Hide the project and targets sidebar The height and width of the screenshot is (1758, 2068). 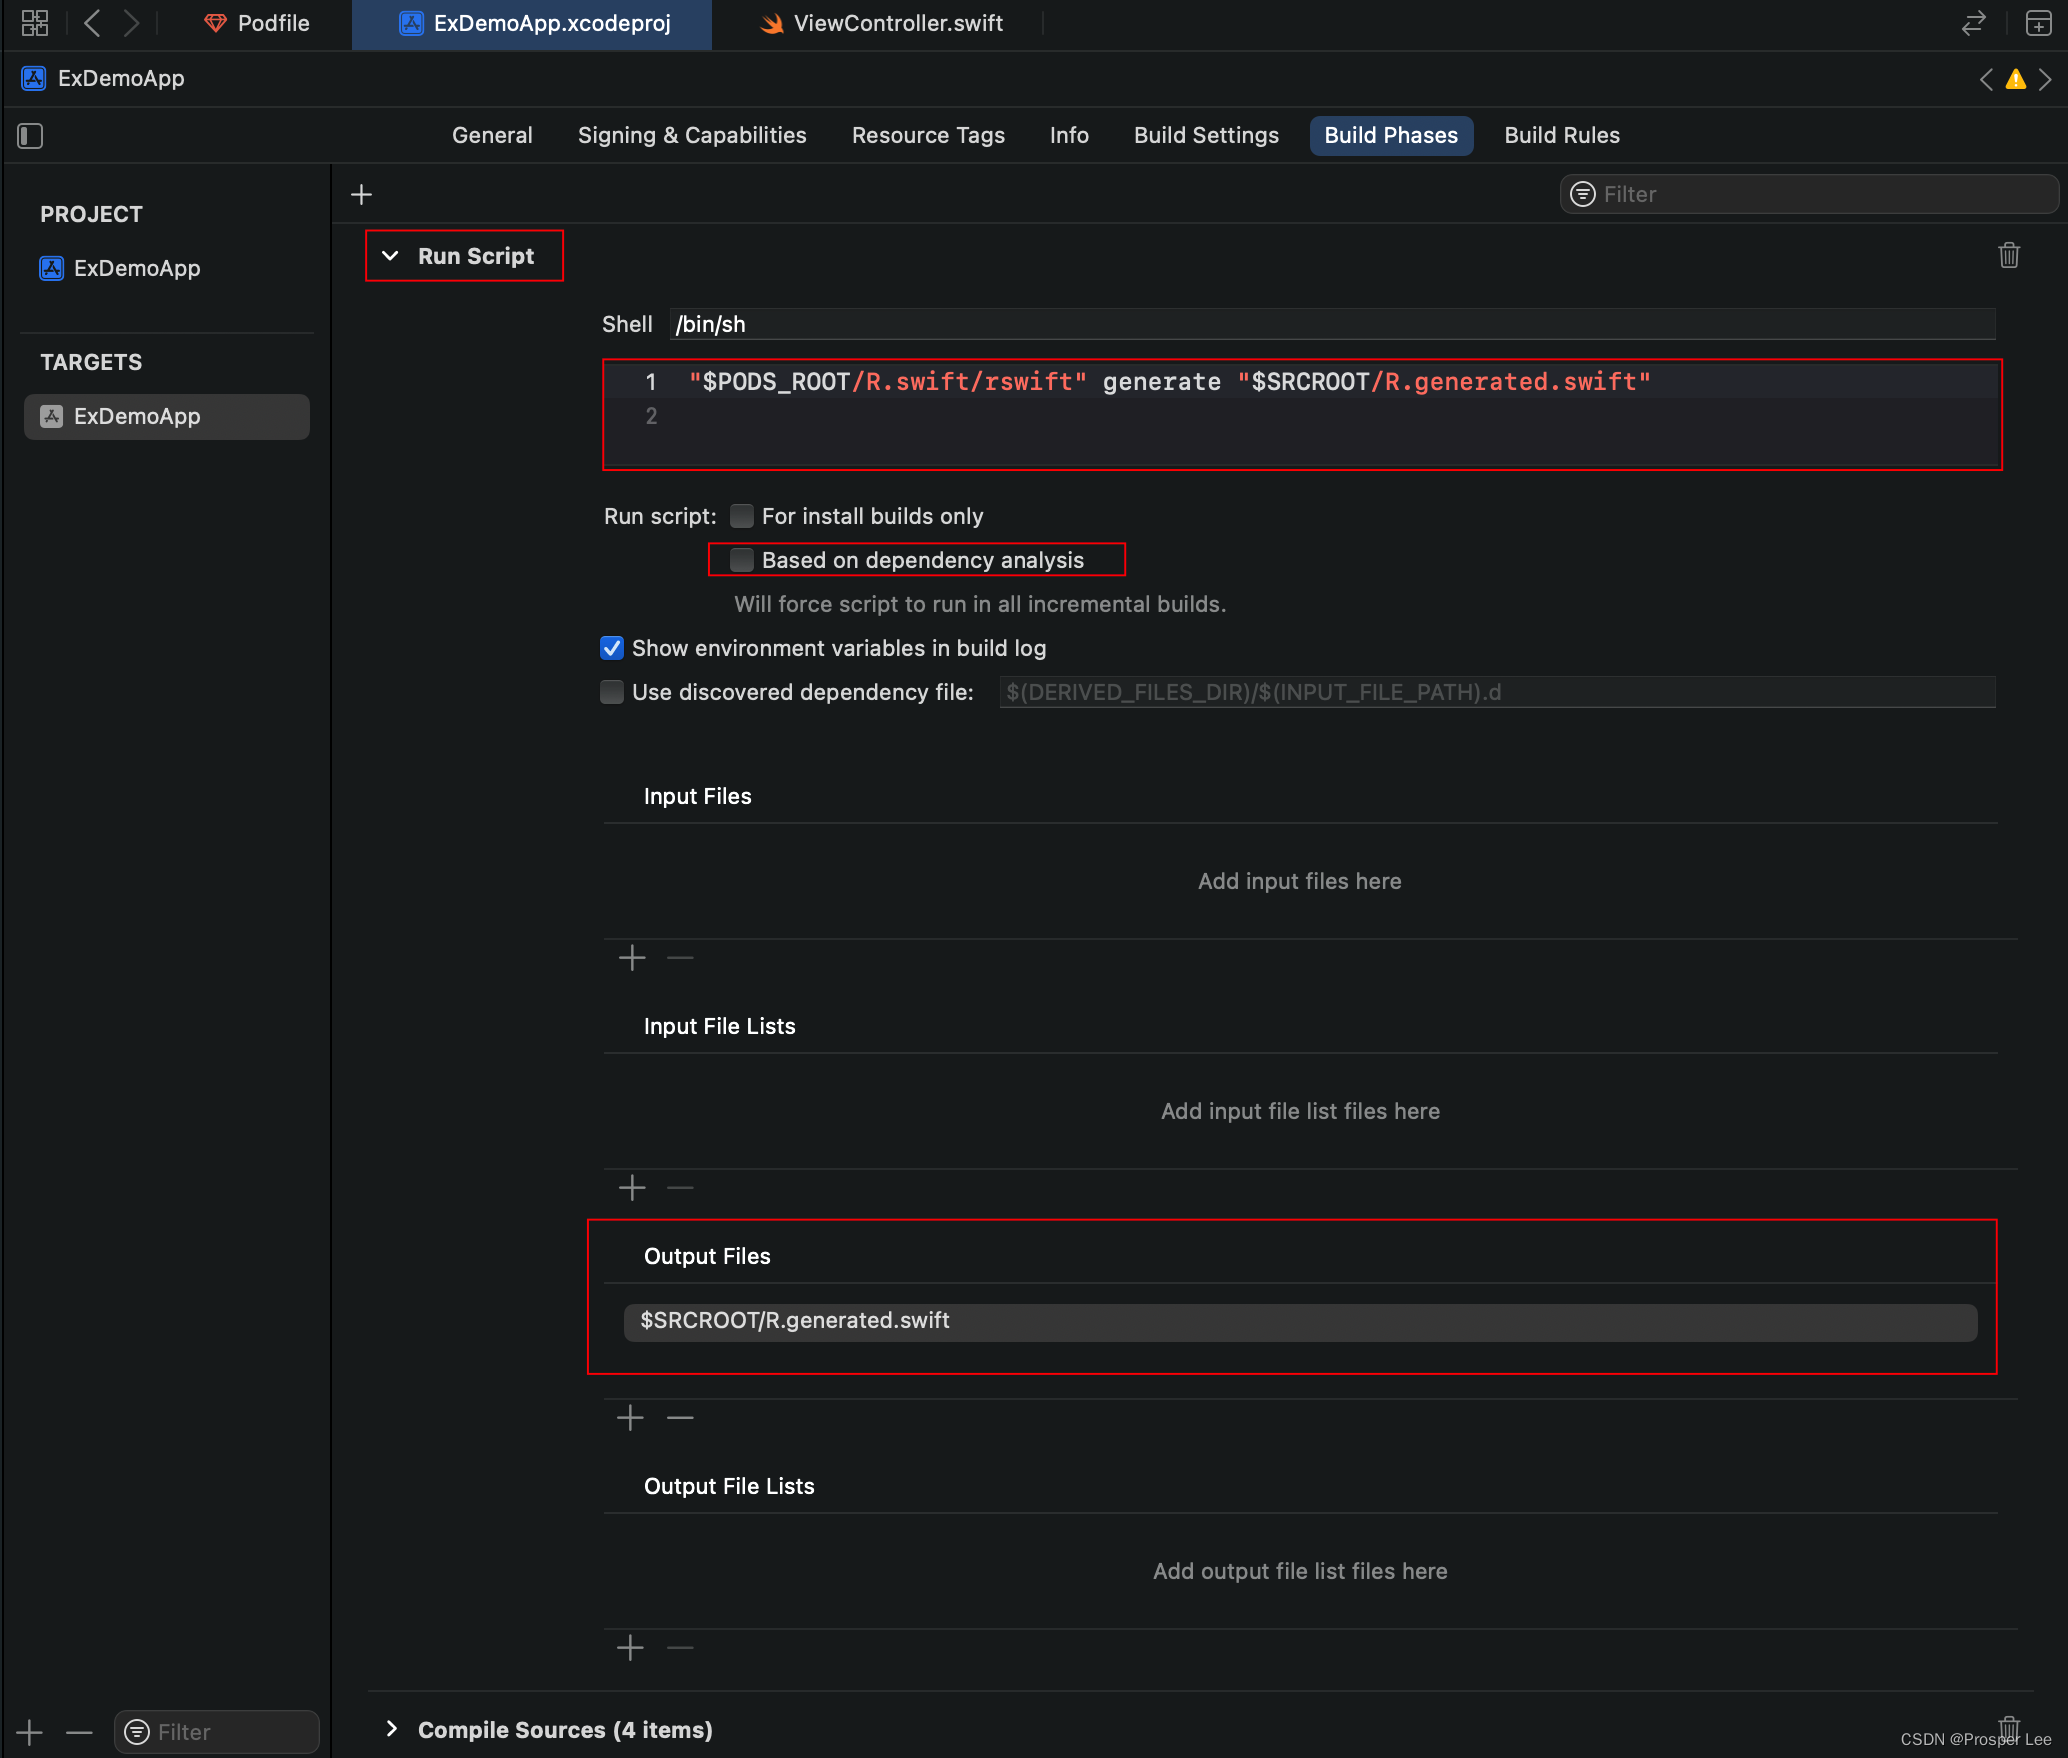tap(30, 135)
